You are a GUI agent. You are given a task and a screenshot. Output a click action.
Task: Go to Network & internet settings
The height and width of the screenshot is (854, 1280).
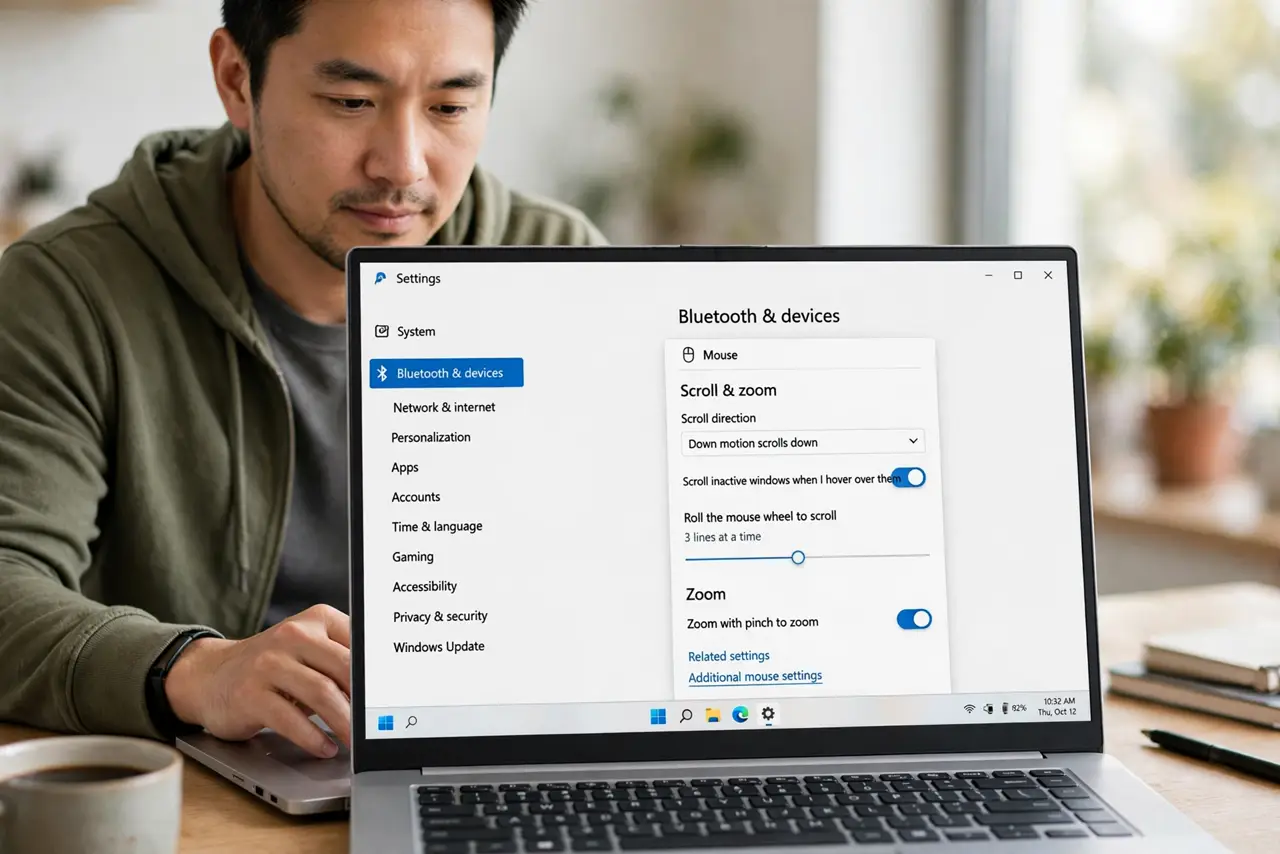[x=444, y=407]
